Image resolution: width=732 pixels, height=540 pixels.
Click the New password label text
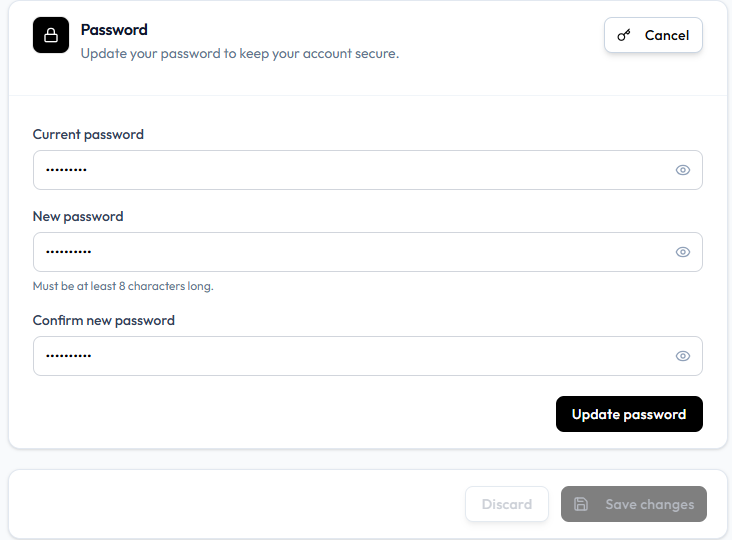pos(78,217)
